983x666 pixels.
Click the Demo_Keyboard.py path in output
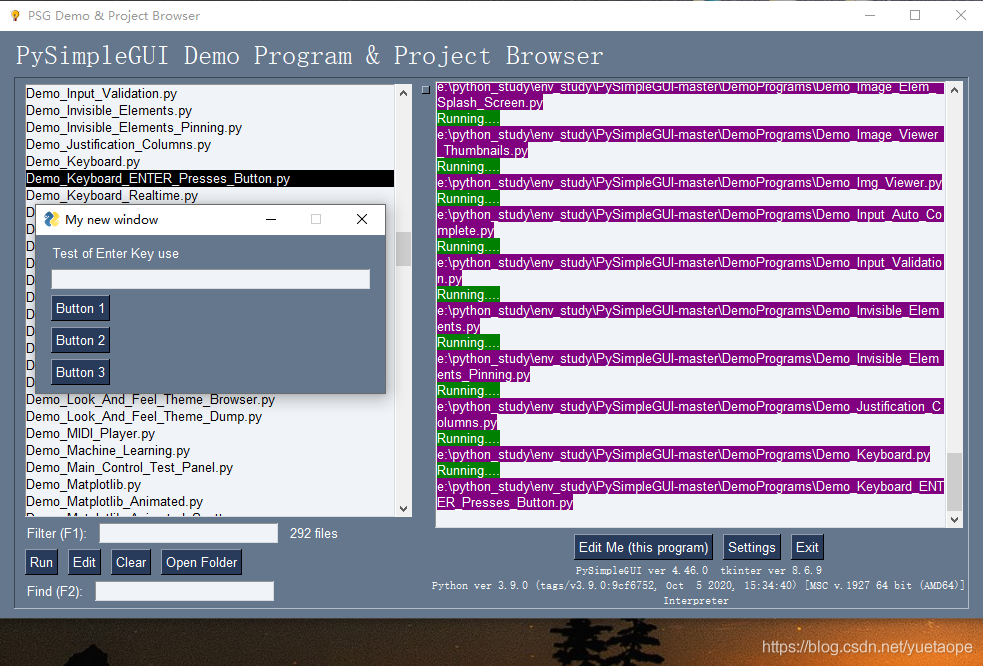683,455
